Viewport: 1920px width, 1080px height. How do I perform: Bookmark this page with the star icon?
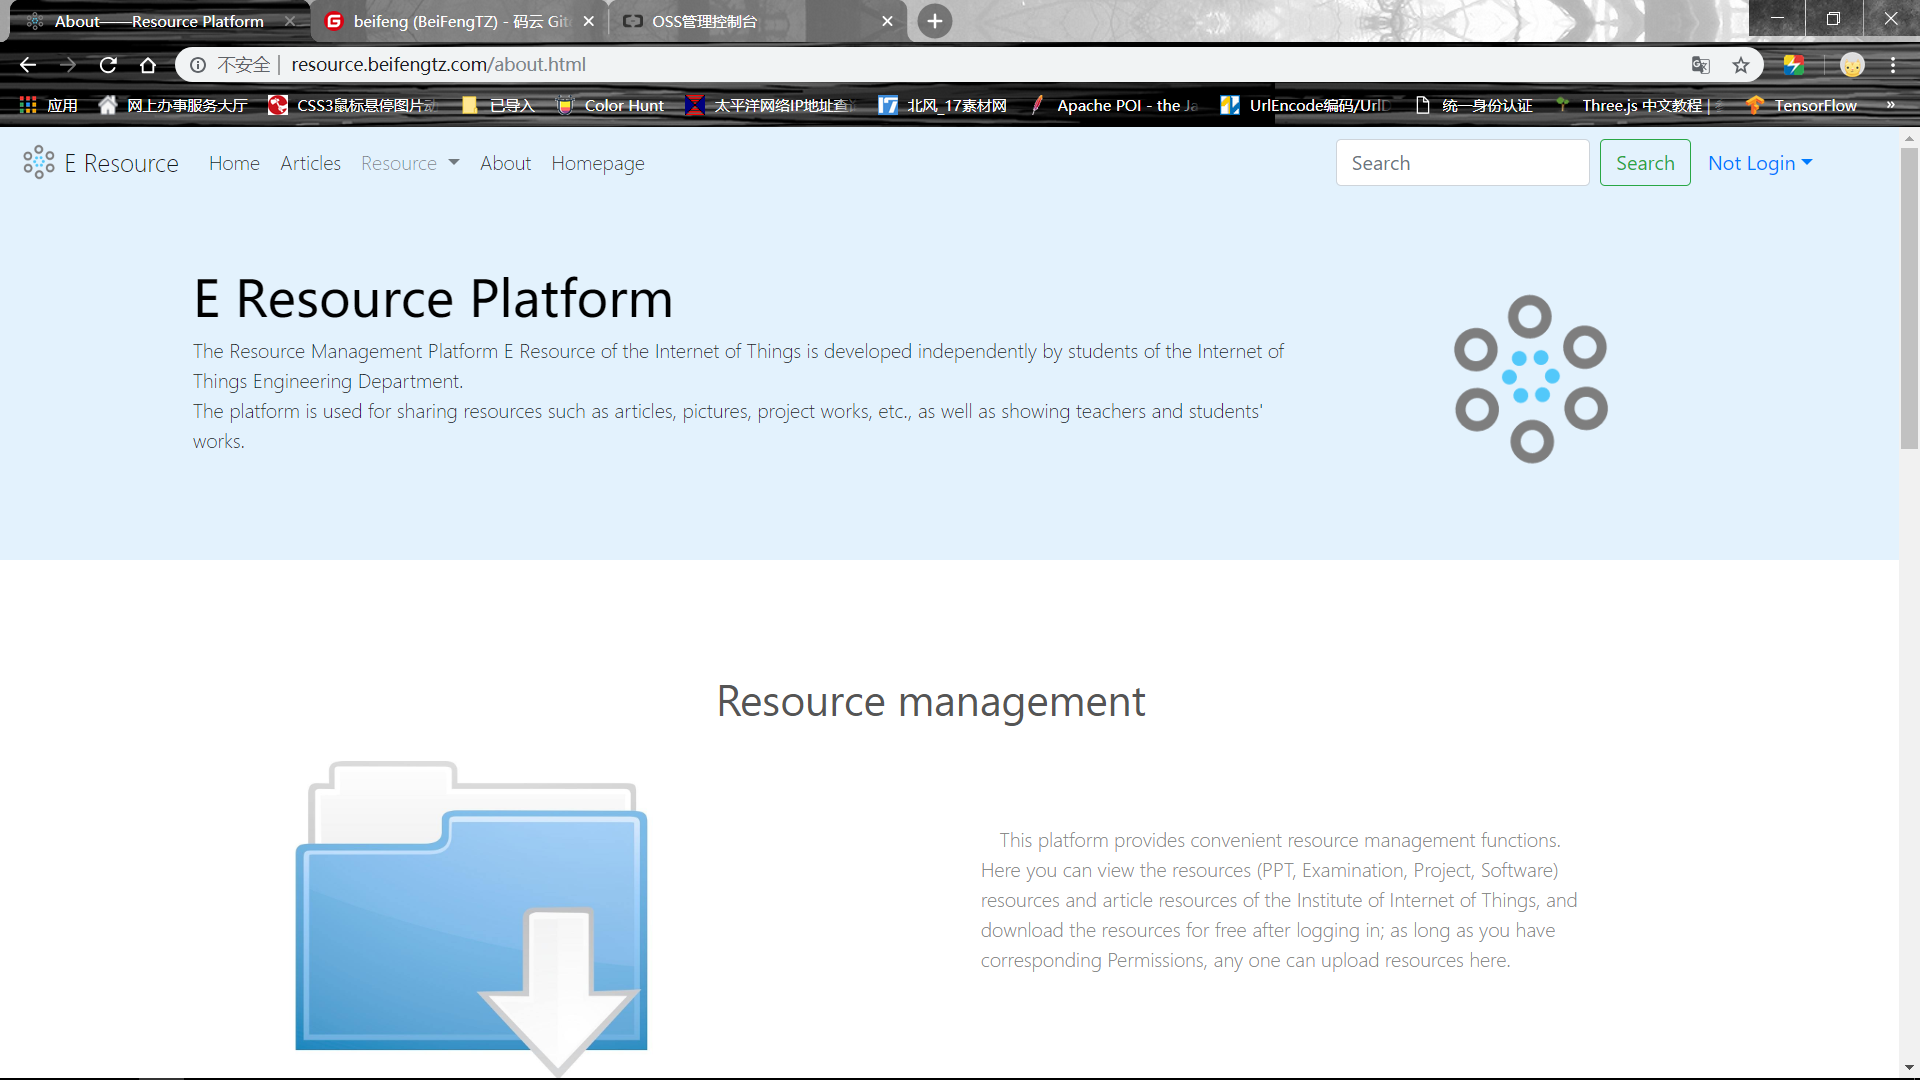tap(1741, 64)
